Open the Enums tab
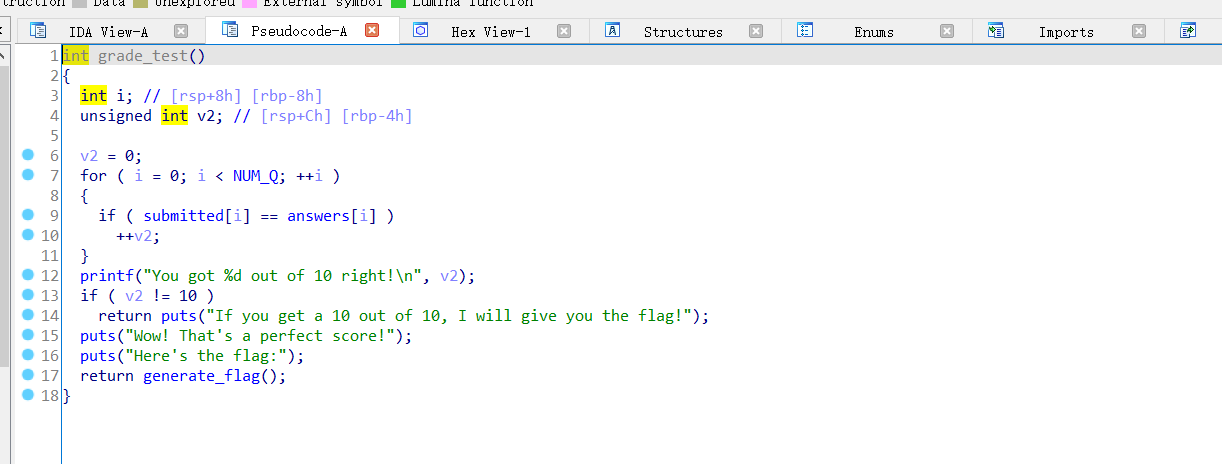The height and width of the screenshot is (464, 1222). [x=874, y=32]
